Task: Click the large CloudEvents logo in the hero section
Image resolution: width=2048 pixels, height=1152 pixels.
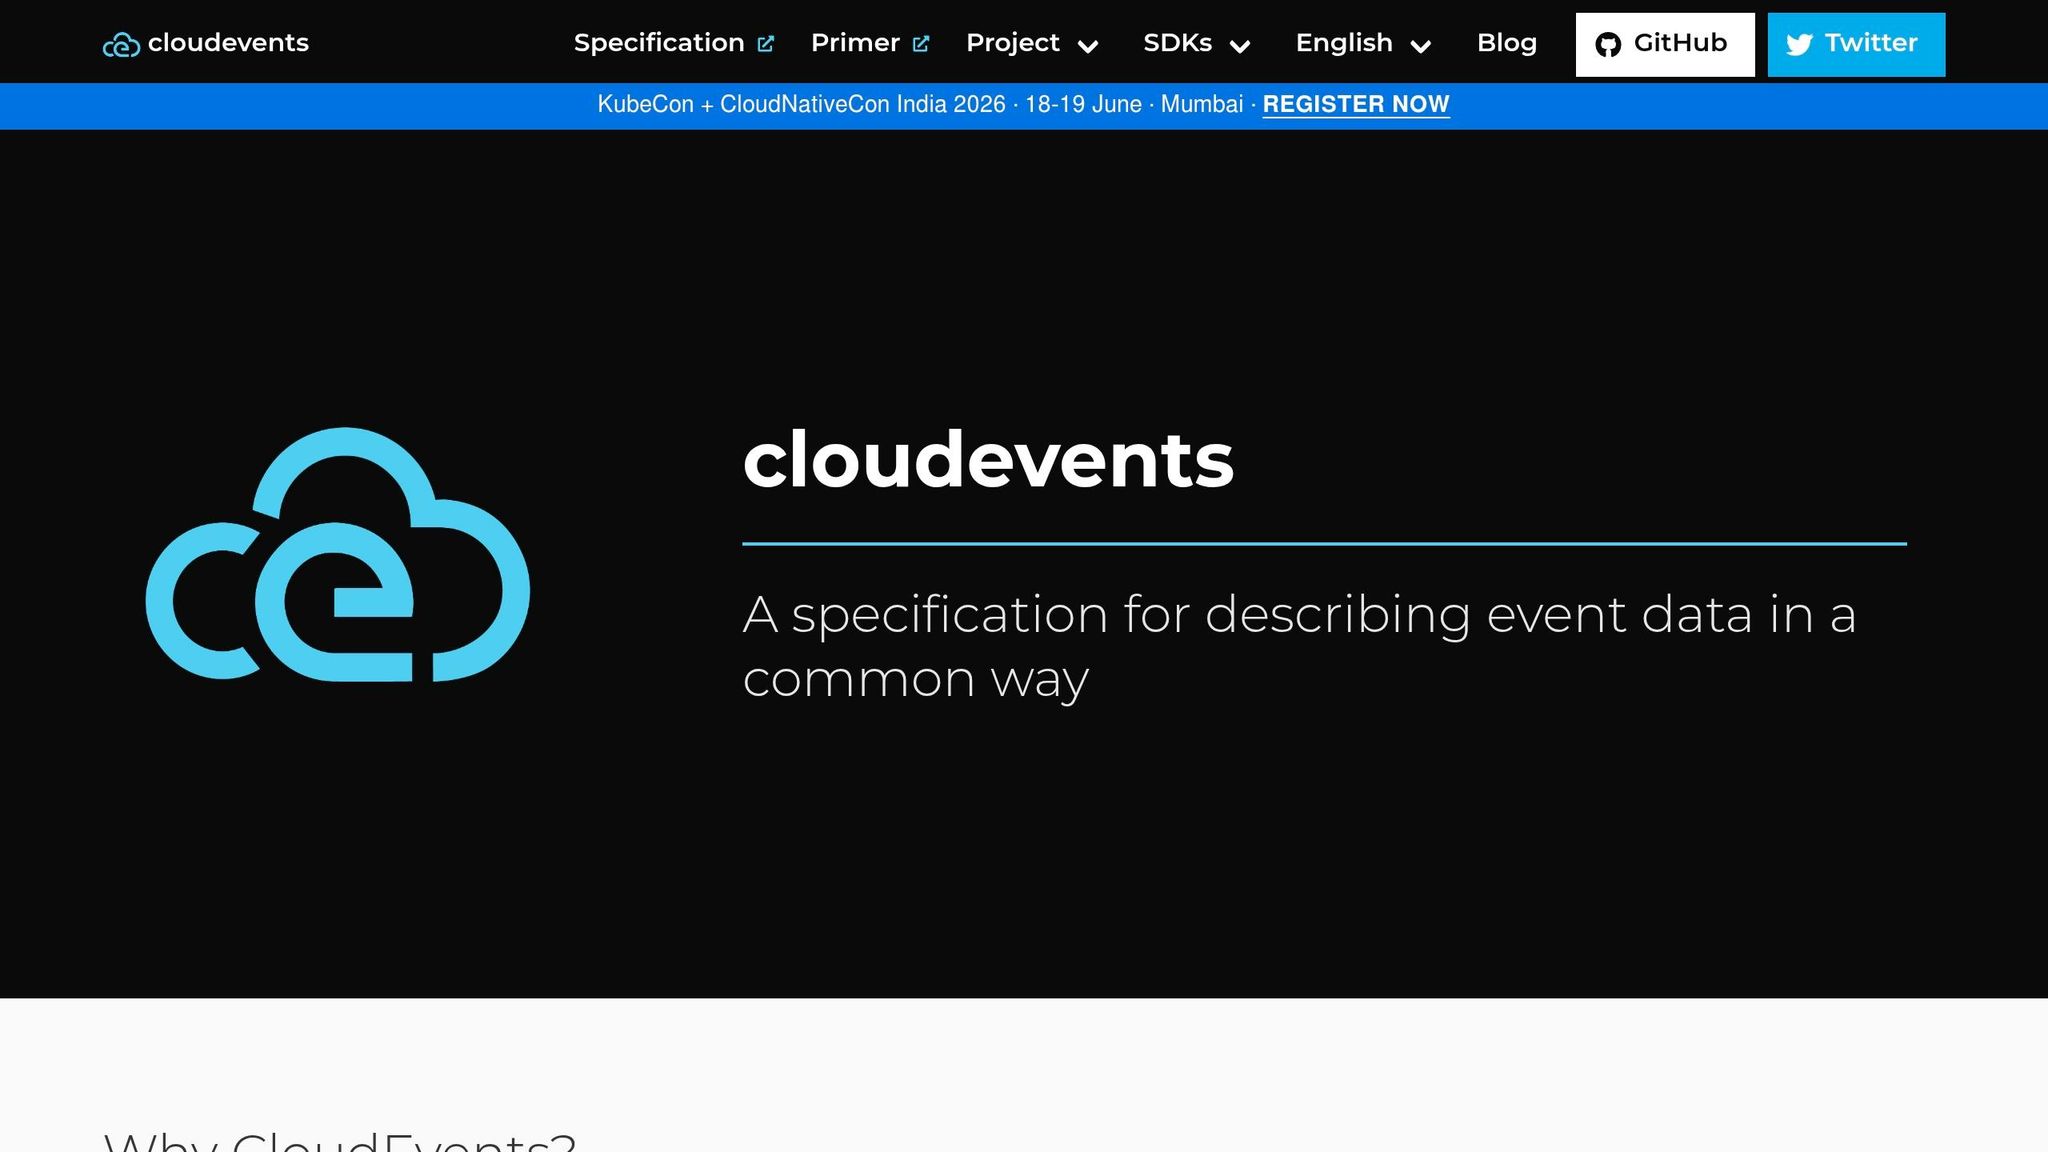Action: click(338, 553)
